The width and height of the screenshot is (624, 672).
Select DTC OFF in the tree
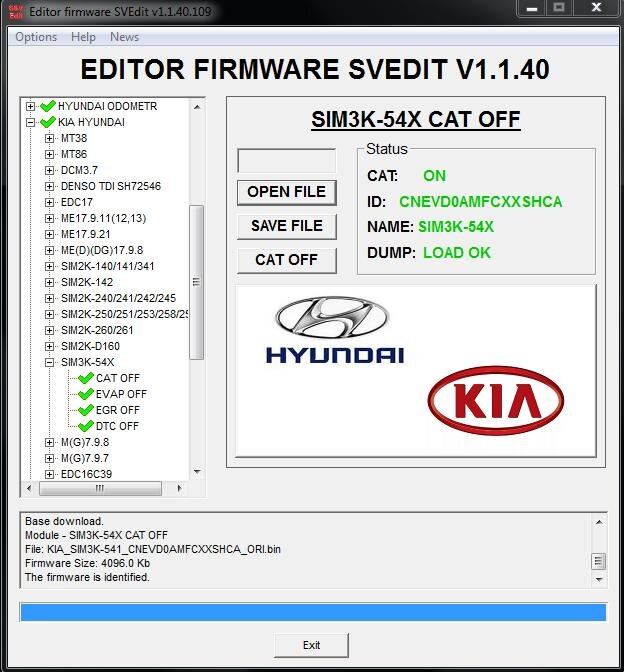tap(117, 426)
